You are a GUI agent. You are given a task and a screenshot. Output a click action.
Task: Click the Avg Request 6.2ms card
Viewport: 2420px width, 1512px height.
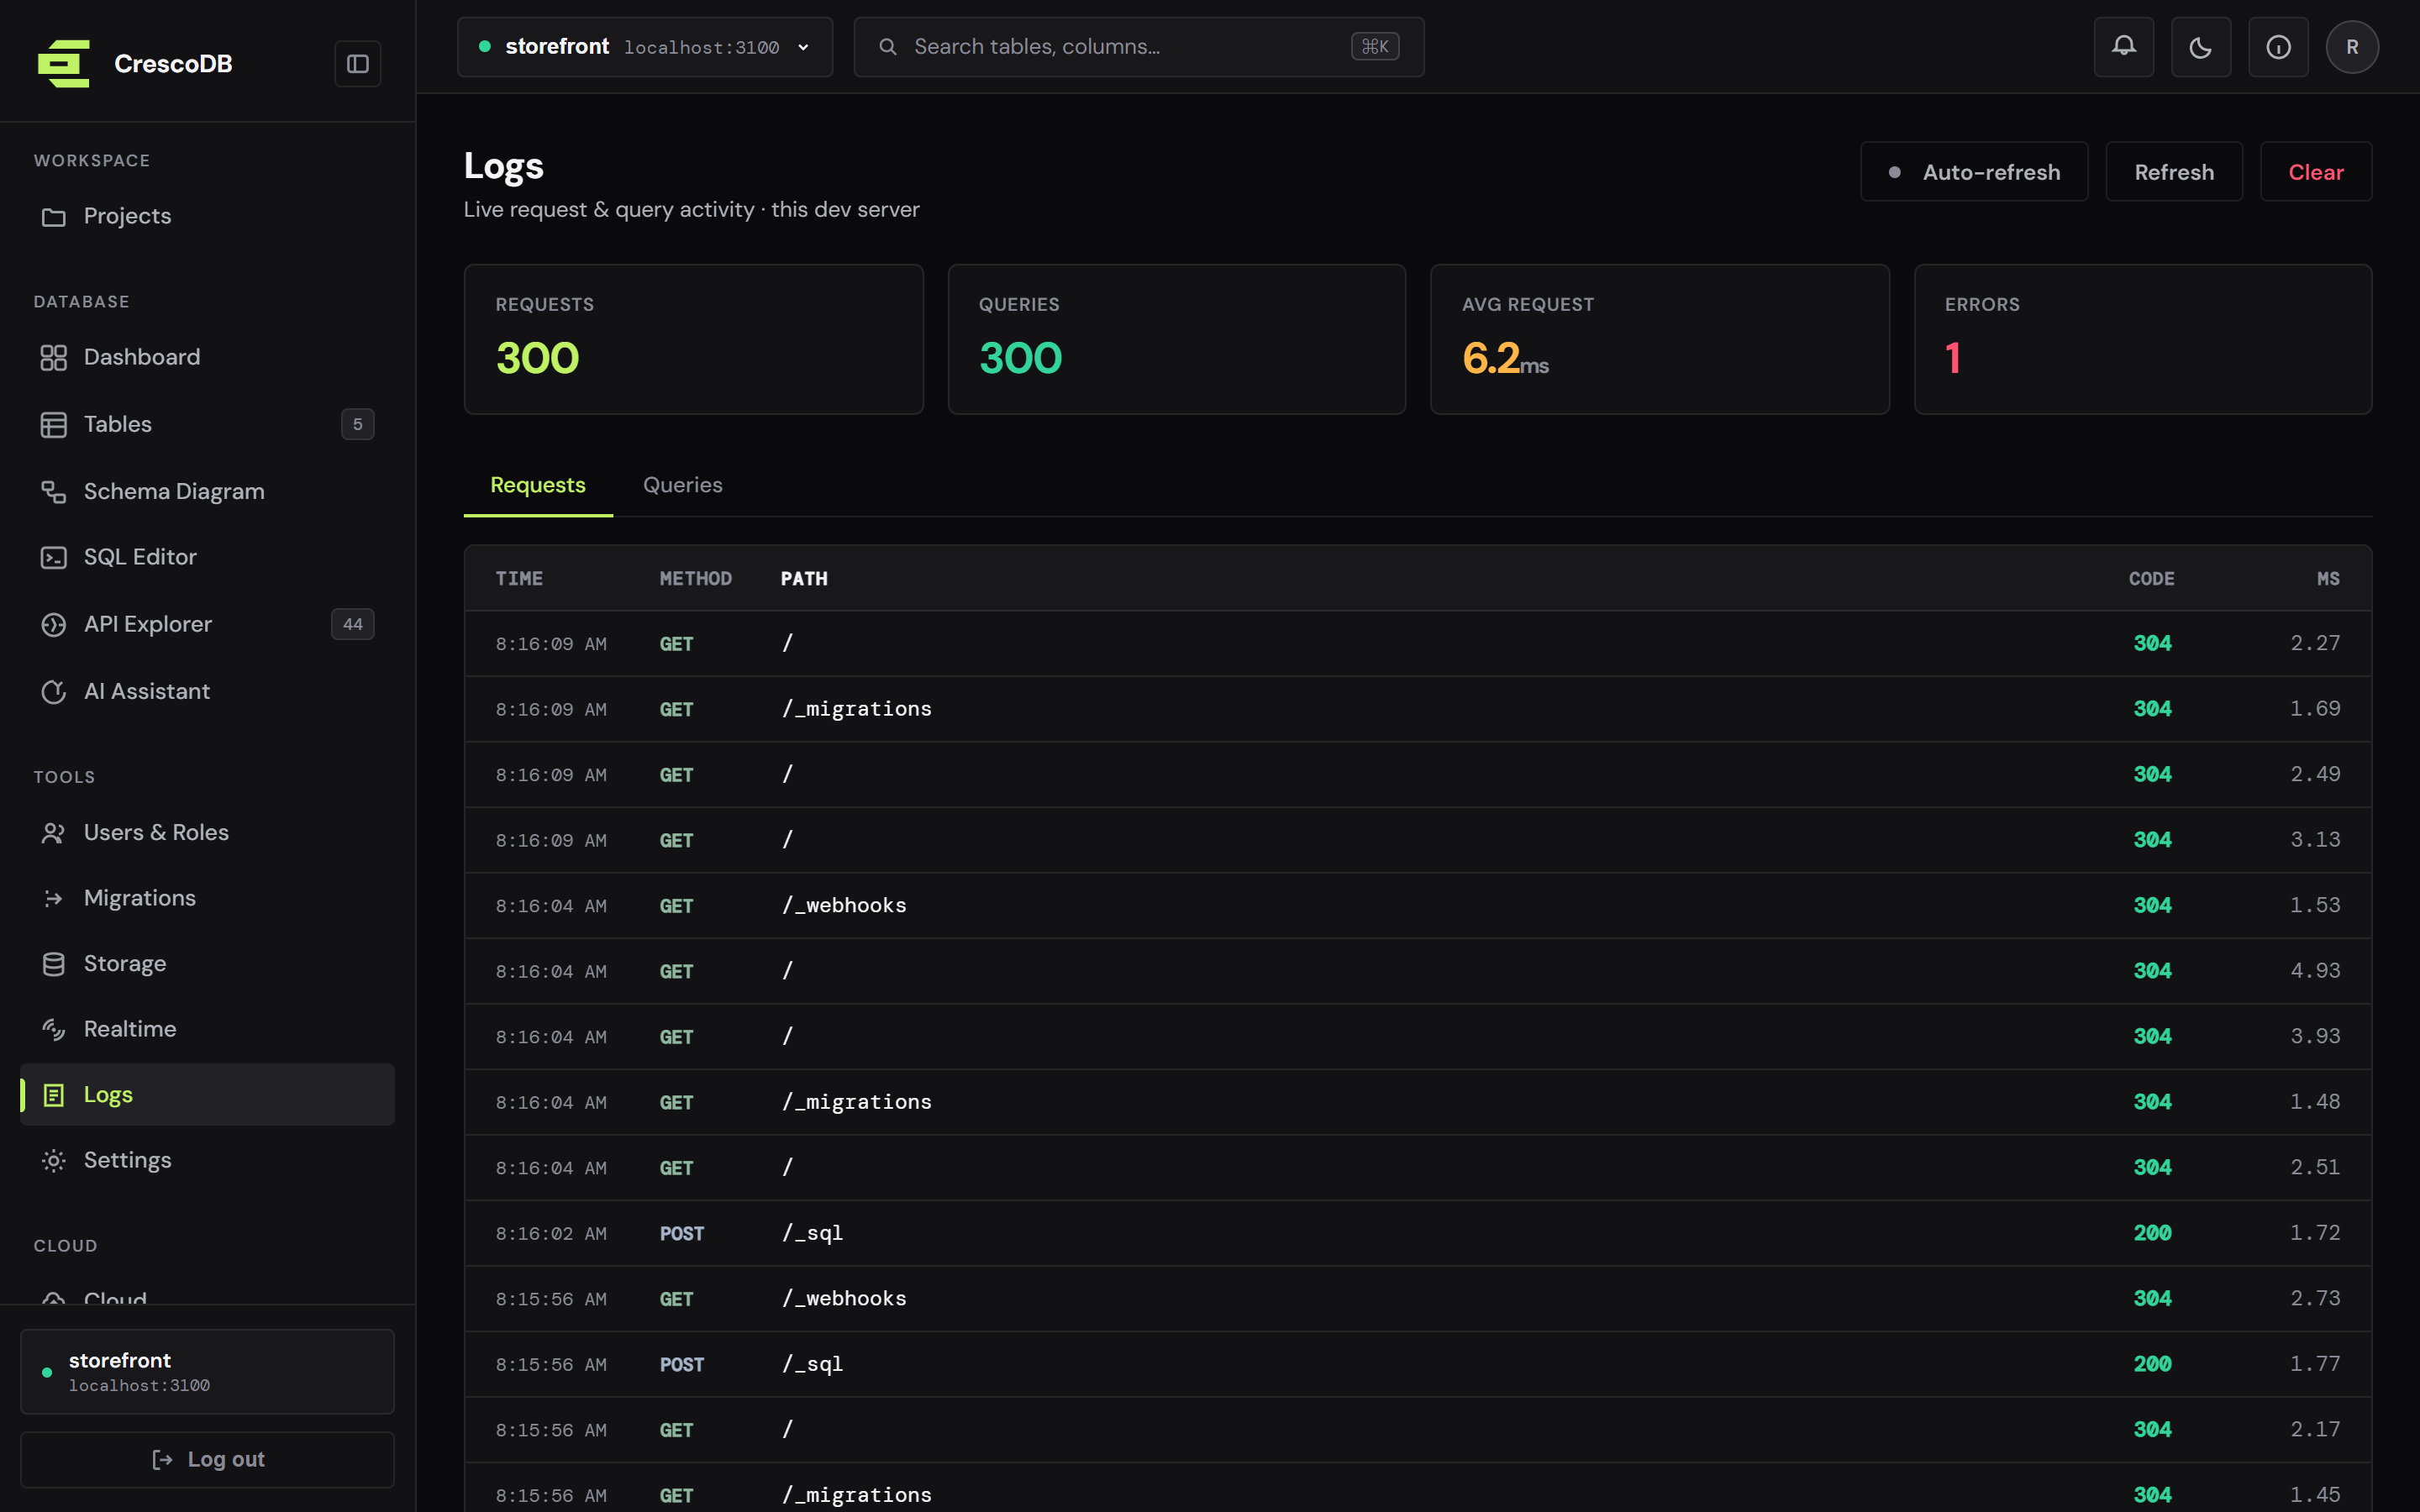(x=1659, y=339)
